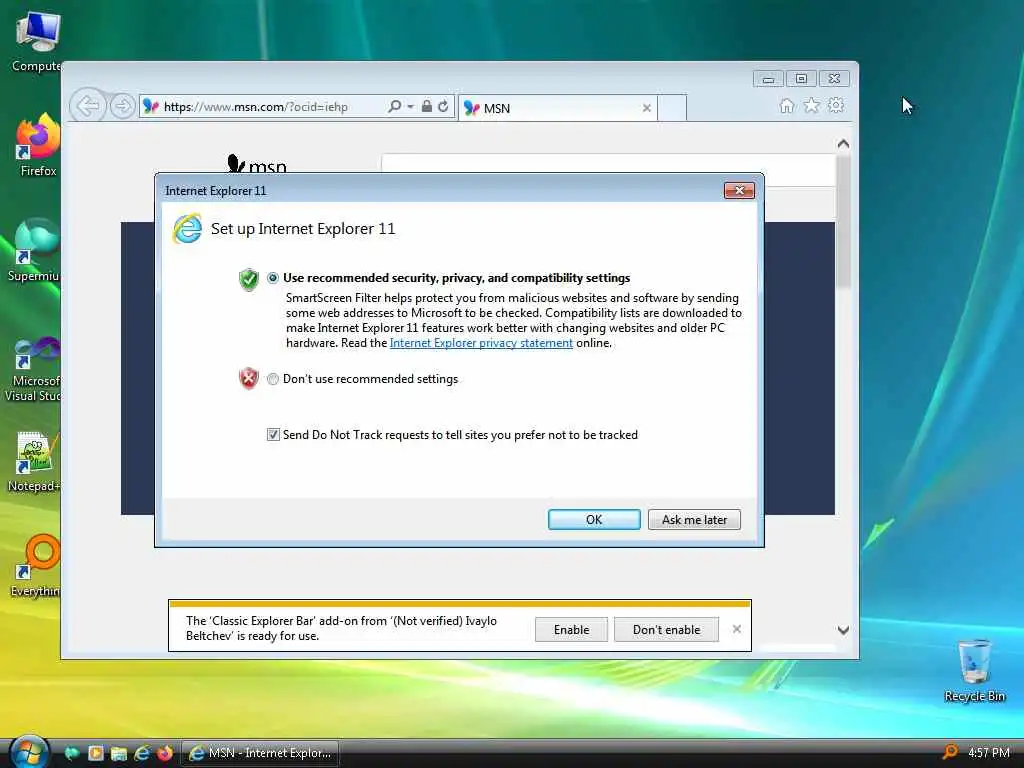Viewport: 1024px width, 768px height.
Task: Click Don't enable for the add-on
Action: pyautogui.click(x=666, y=630)
